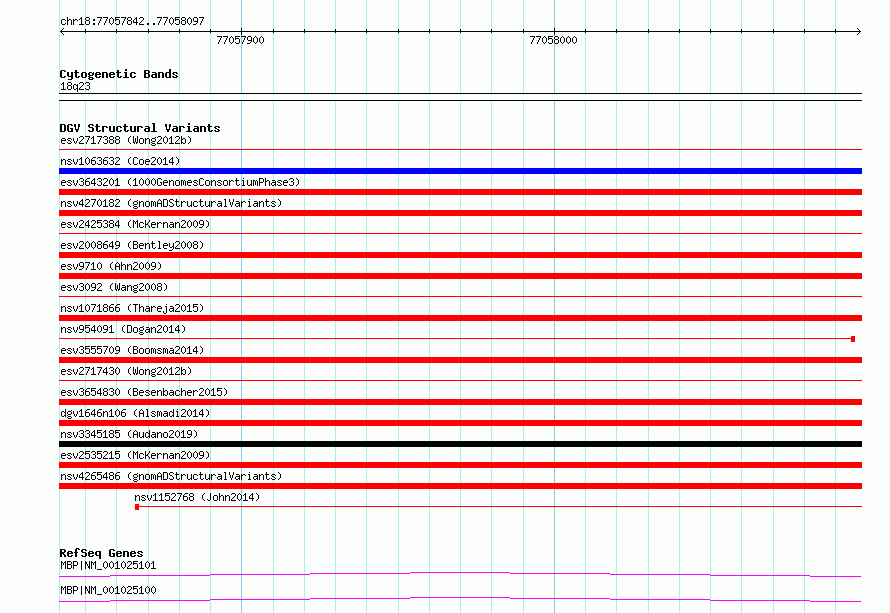
Task: Click the 77058000 ruler position label
Action: [553, 40]
